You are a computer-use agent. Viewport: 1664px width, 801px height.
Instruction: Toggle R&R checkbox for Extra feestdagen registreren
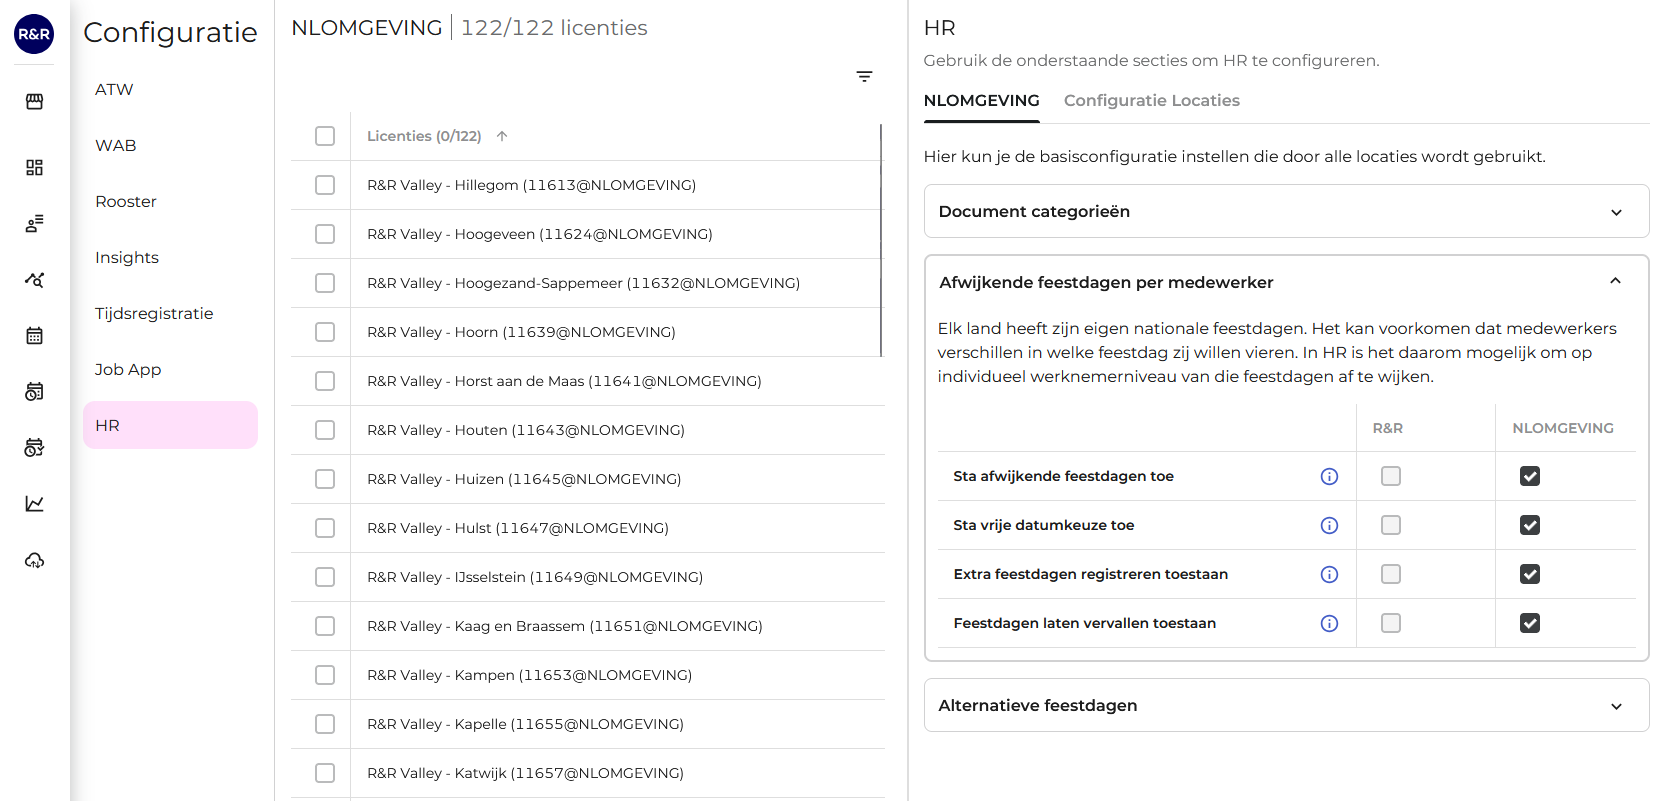click(x=1391, y=574)
